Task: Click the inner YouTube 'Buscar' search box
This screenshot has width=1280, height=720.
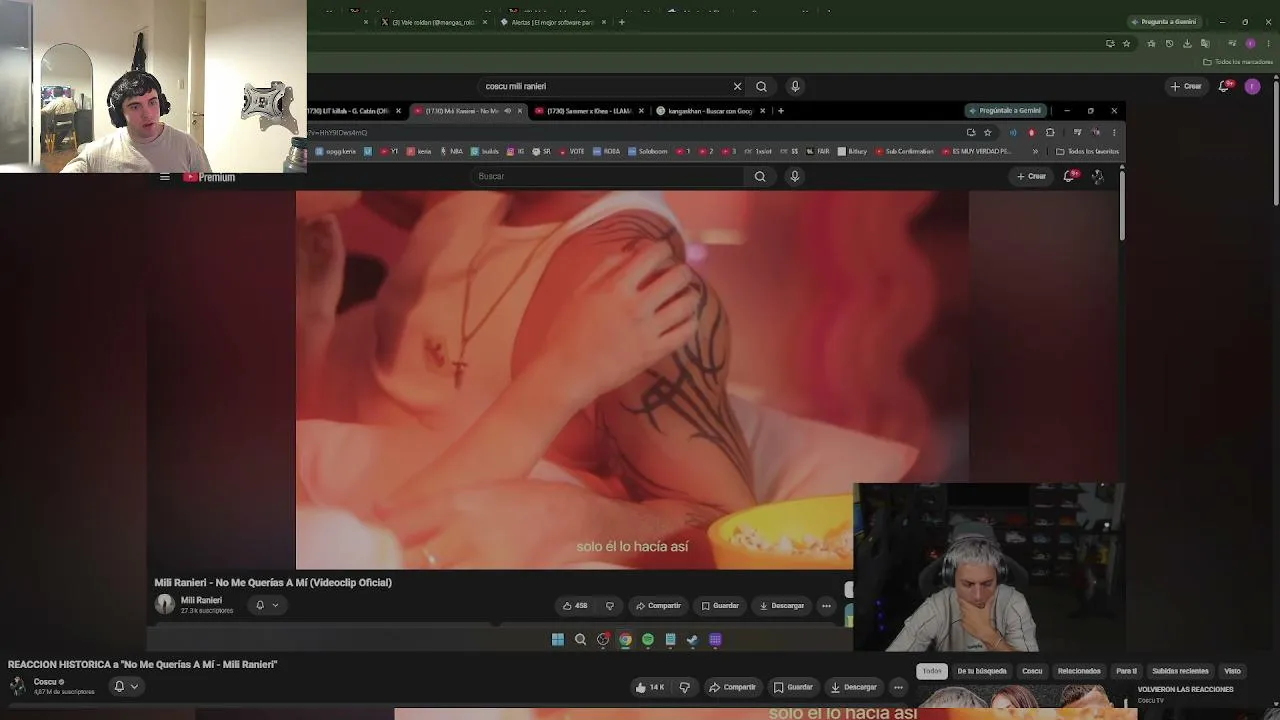Action: (x=607, y=176)
